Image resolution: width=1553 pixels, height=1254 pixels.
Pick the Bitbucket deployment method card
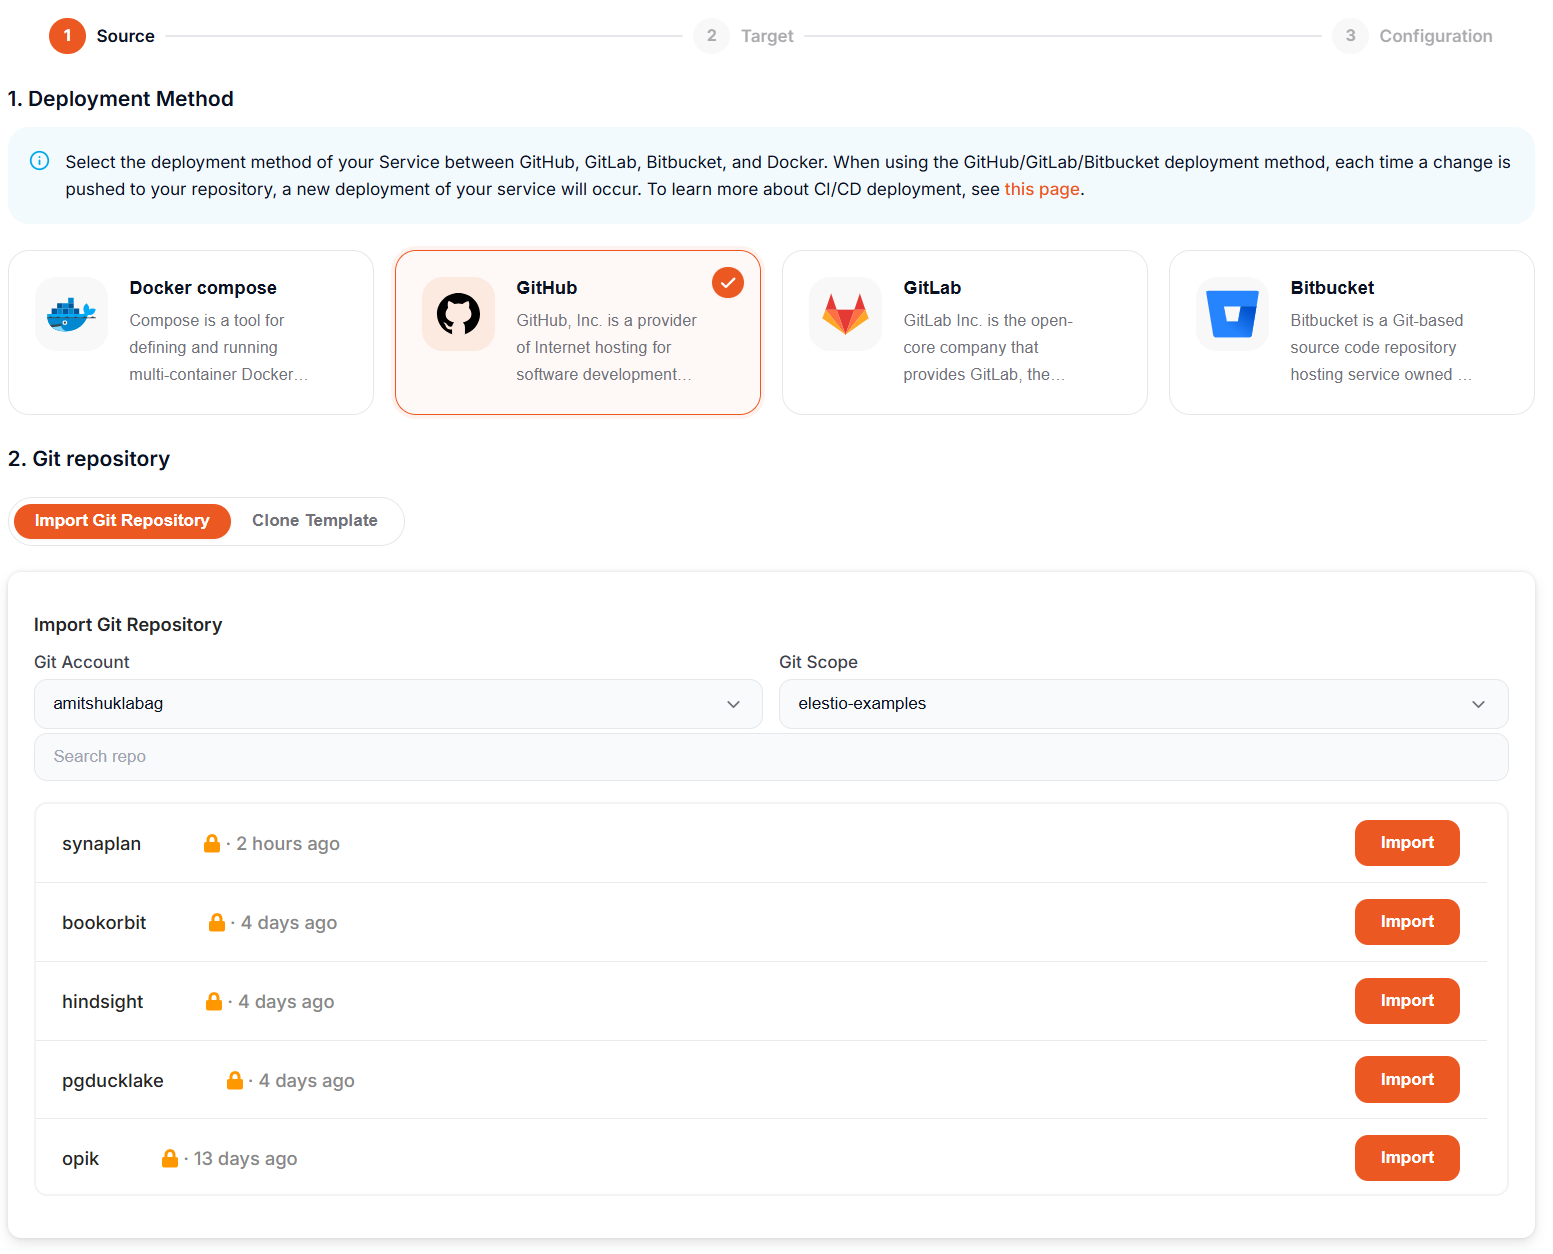tap(1352, 332)
